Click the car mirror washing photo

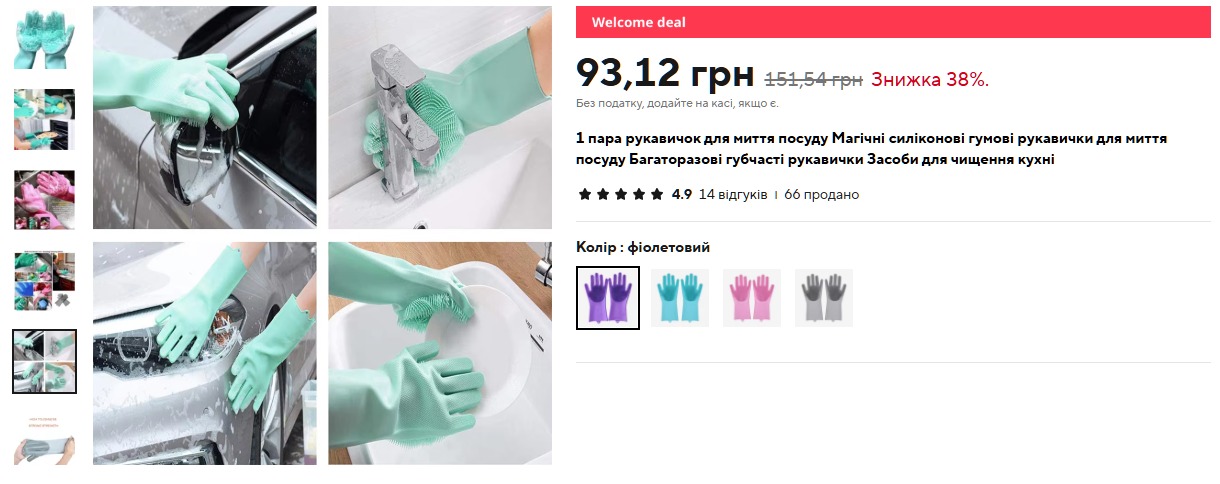point(205,118)
